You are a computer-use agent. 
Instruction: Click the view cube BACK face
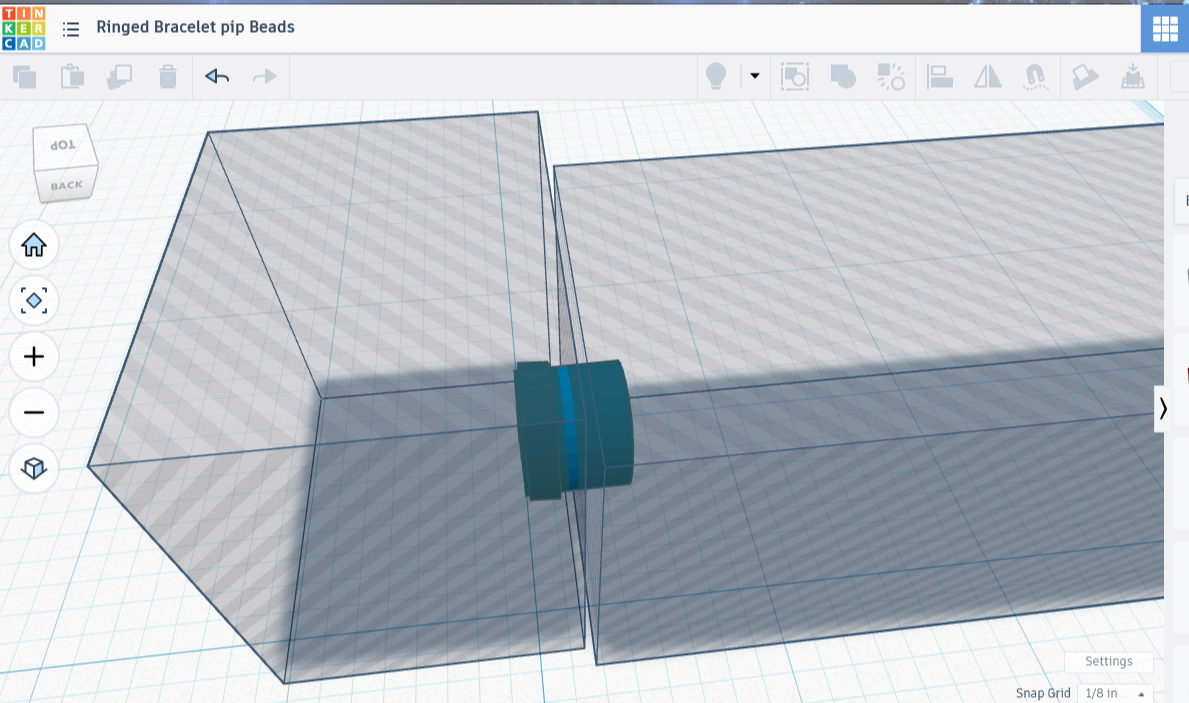coord(67,186)
